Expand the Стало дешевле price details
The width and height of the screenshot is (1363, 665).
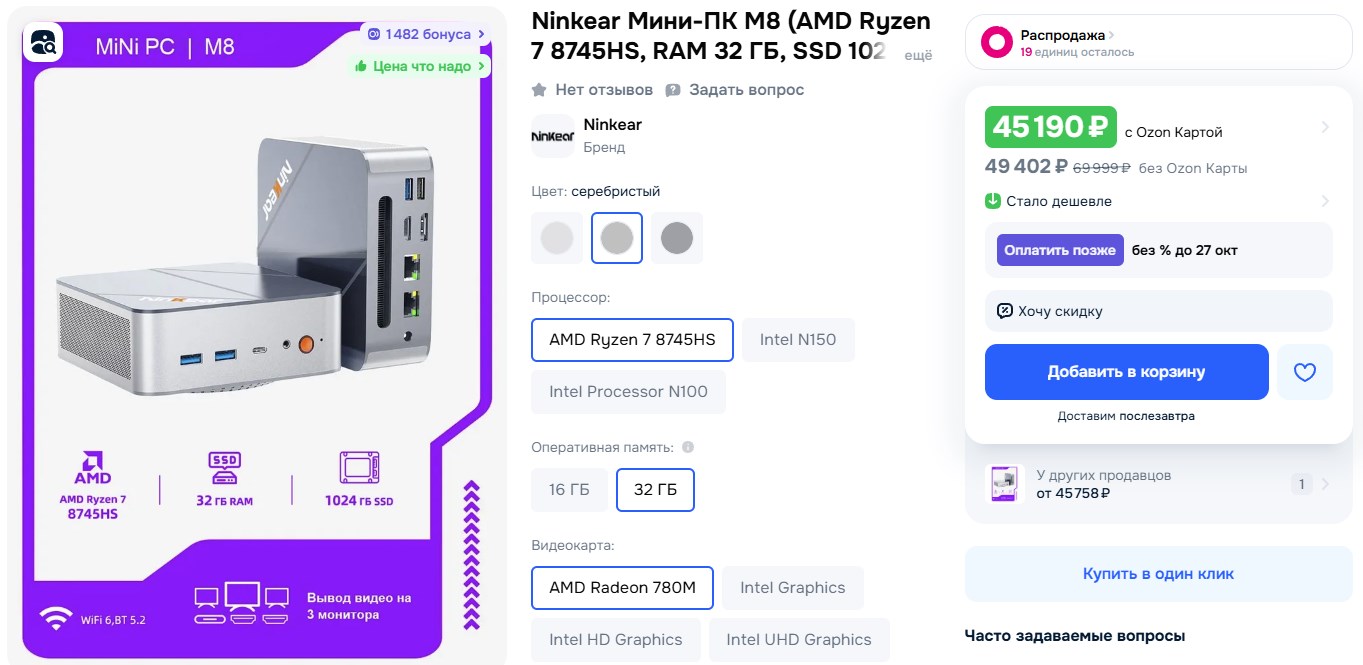pos(1158,201)
